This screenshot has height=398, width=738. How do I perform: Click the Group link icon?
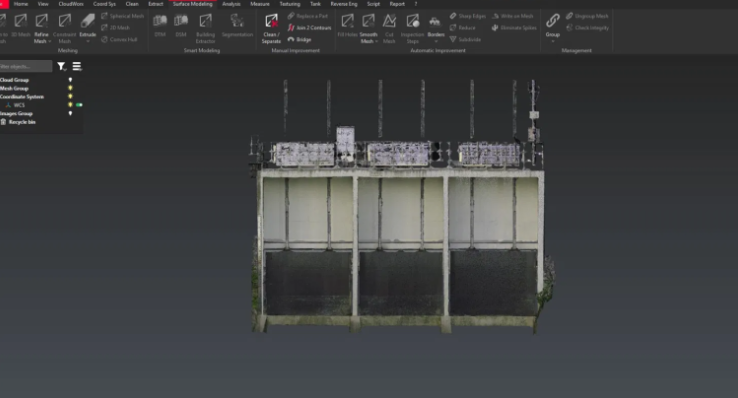(x=553, y=21)
